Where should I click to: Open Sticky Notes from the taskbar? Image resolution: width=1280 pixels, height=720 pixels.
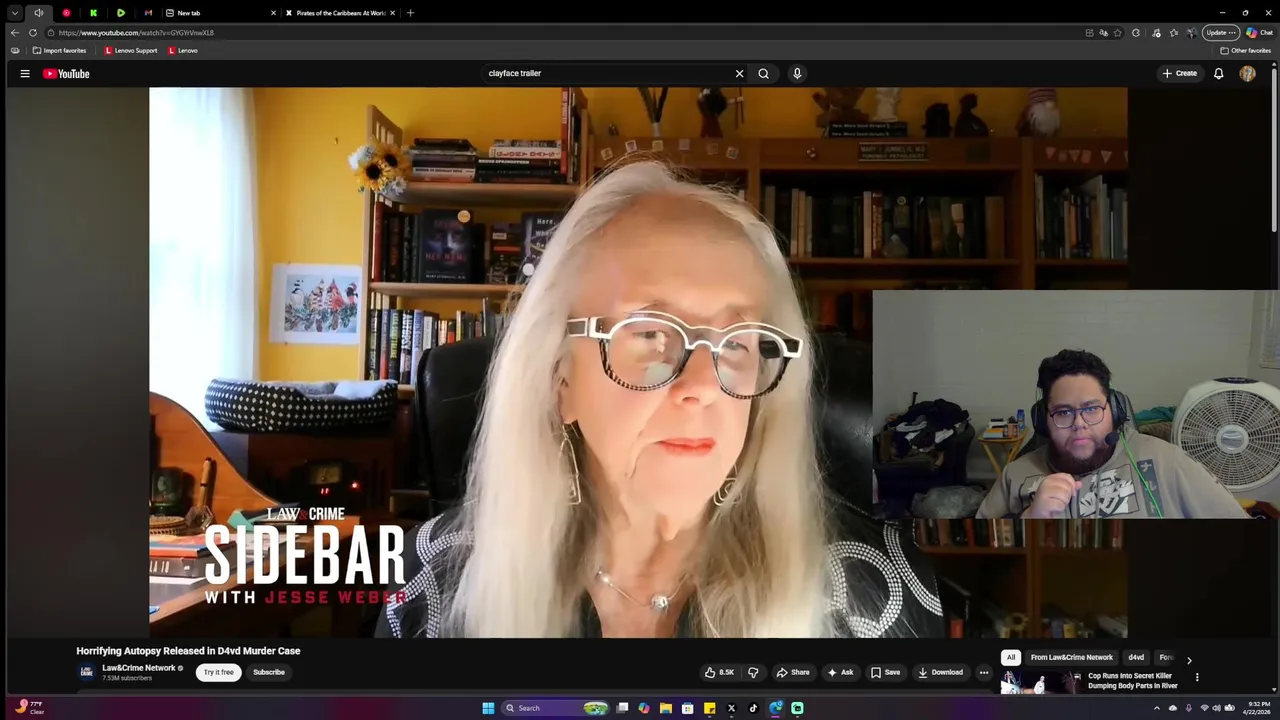pos(709,708)
